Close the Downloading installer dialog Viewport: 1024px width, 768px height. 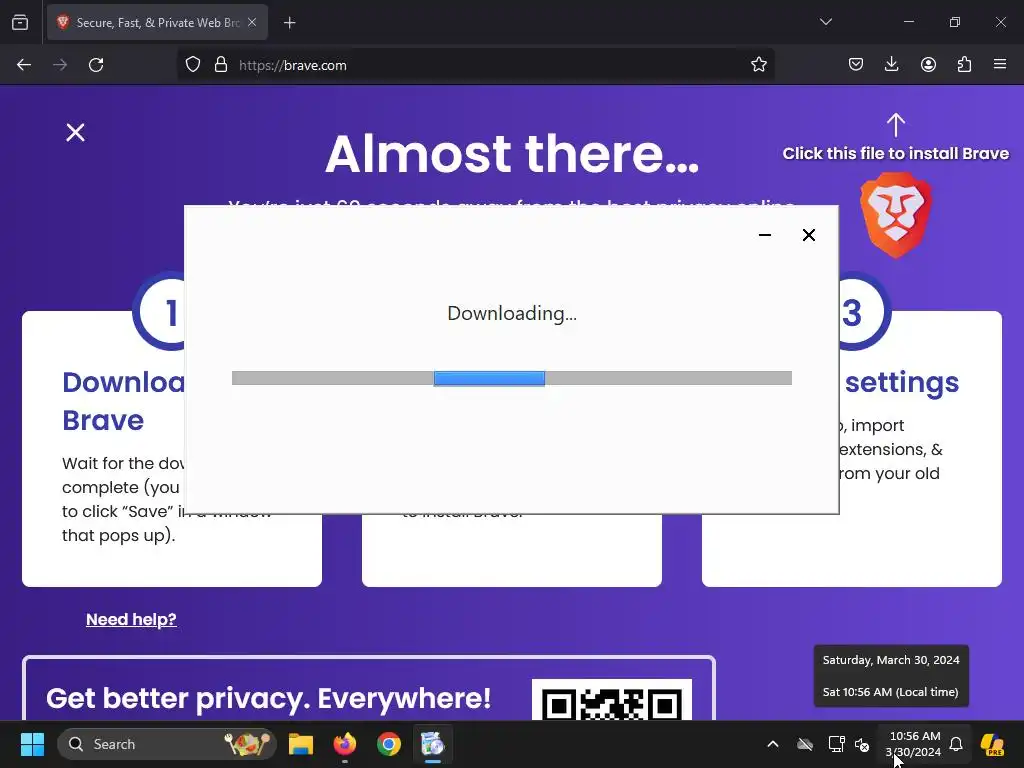(x=808, y=235)
